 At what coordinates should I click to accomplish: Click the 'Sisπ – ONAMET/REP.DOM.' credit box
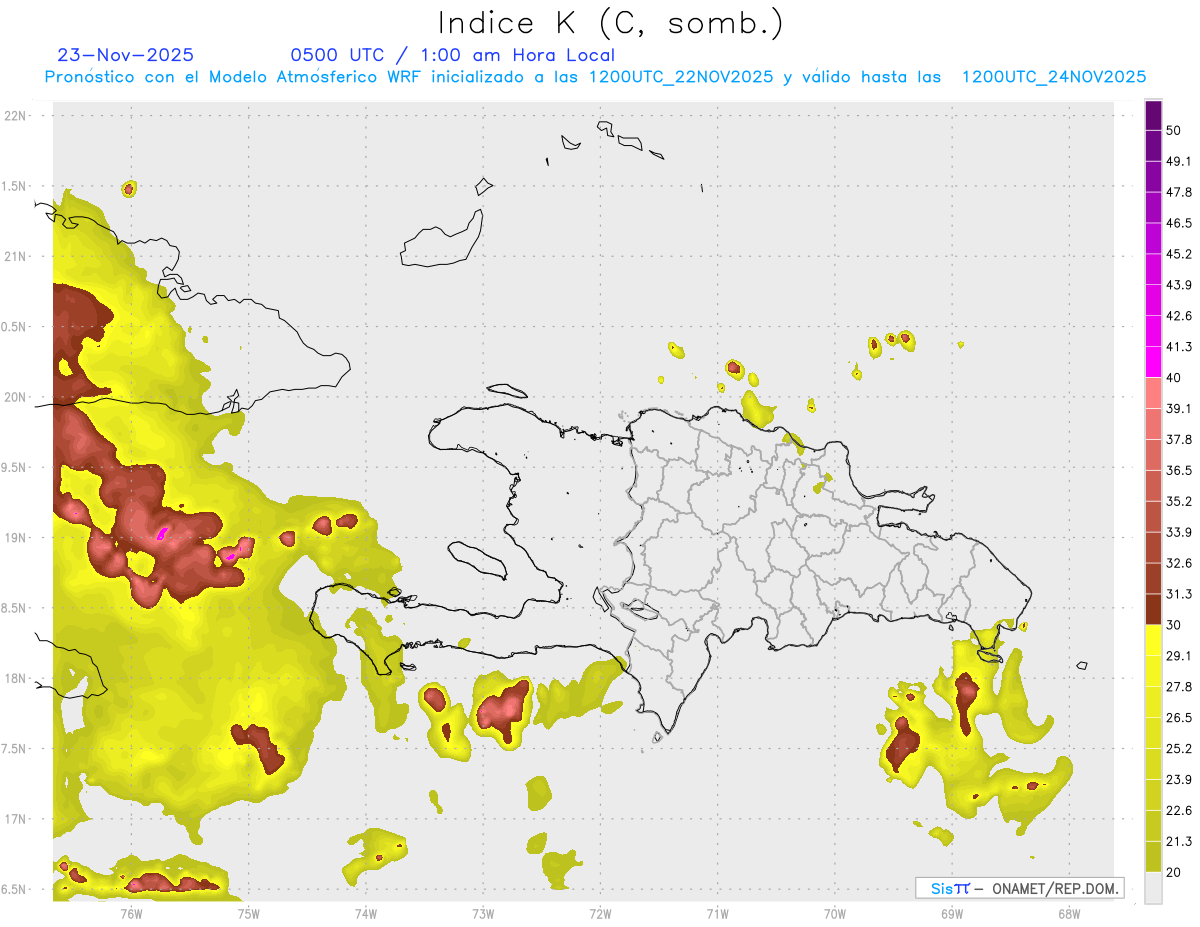click(x=1019, y=888)
